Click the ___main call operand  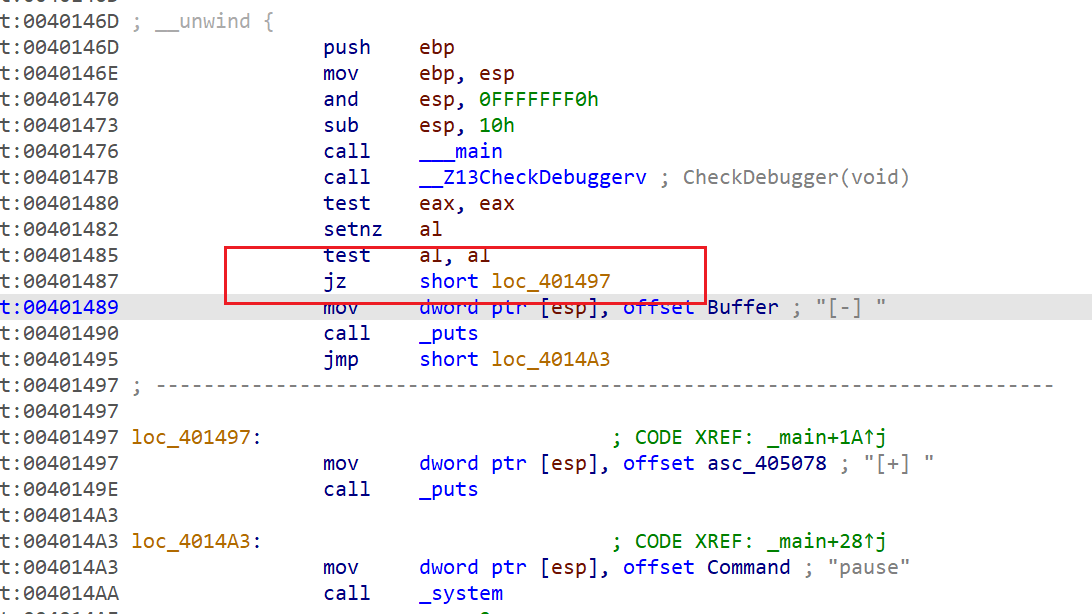click(460, 151)
